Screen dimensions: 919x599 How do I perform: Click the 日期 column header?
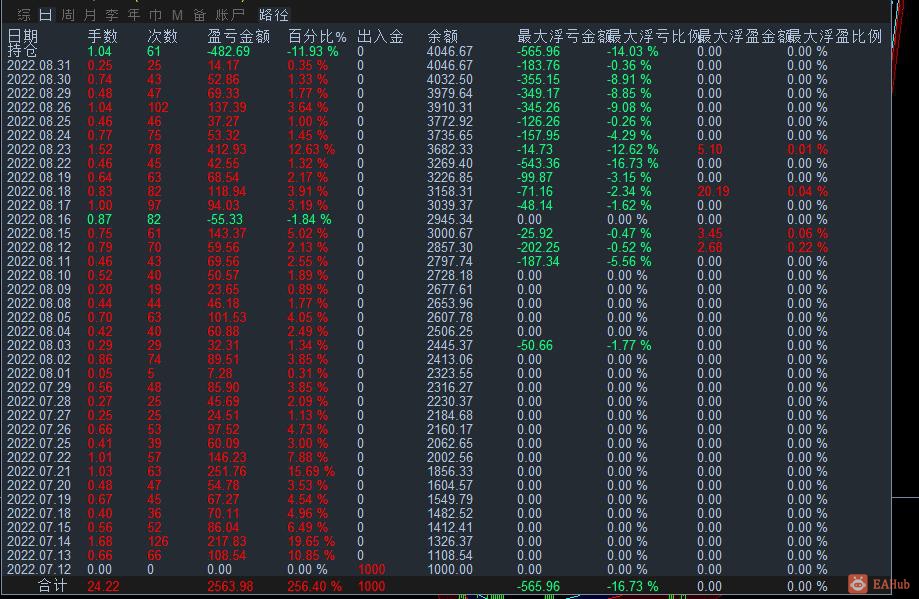[x=23, y=36]
